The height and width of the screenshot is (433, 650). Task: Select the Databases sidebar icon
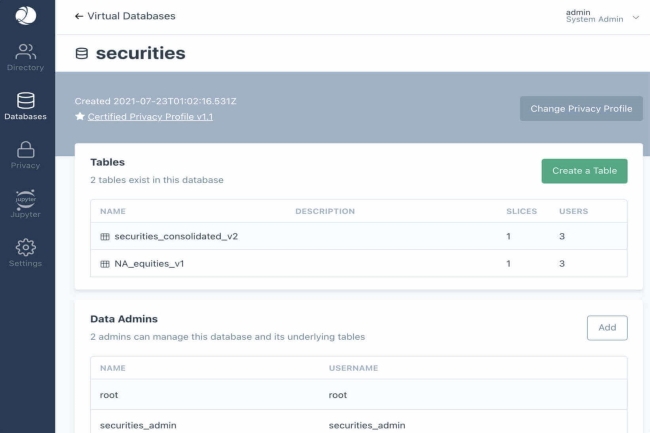click(x=26, y=101)
